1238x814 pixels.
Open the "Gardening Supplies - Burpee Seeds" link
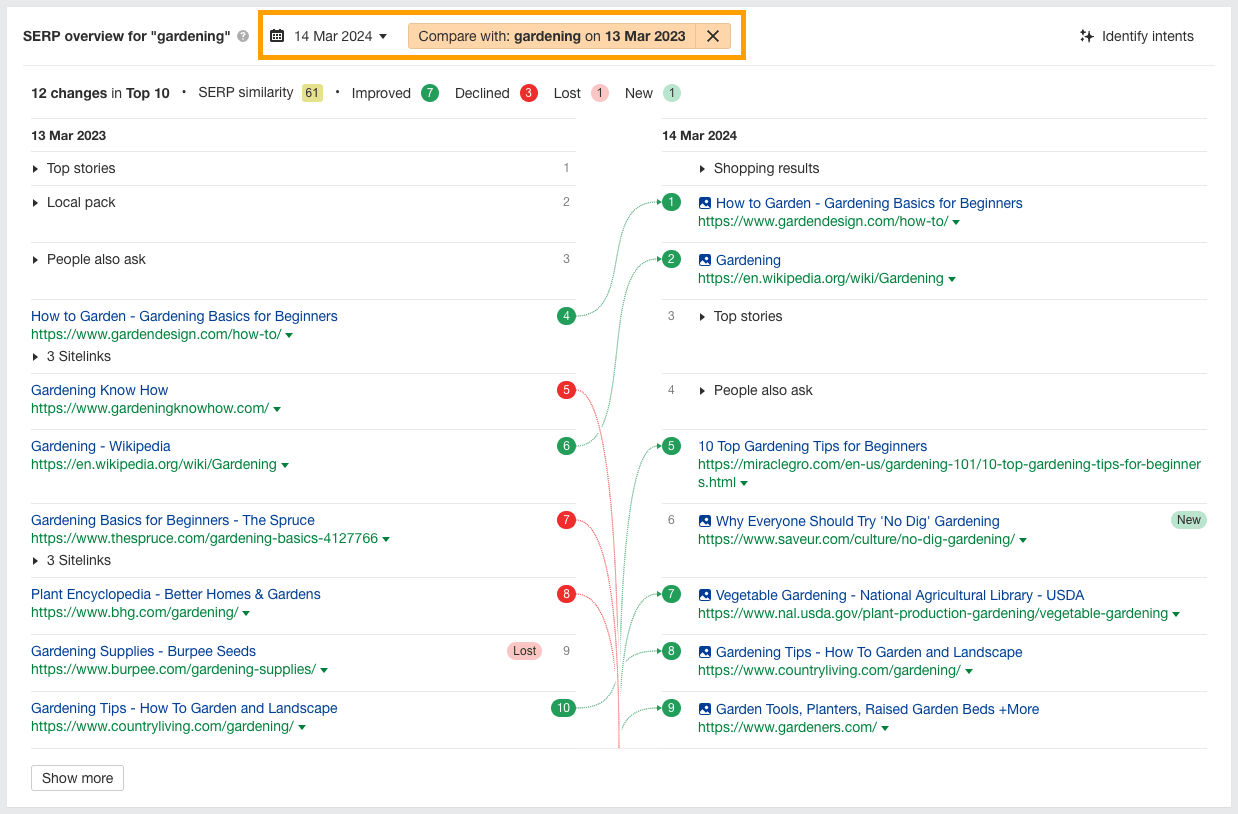pos(142,651)
